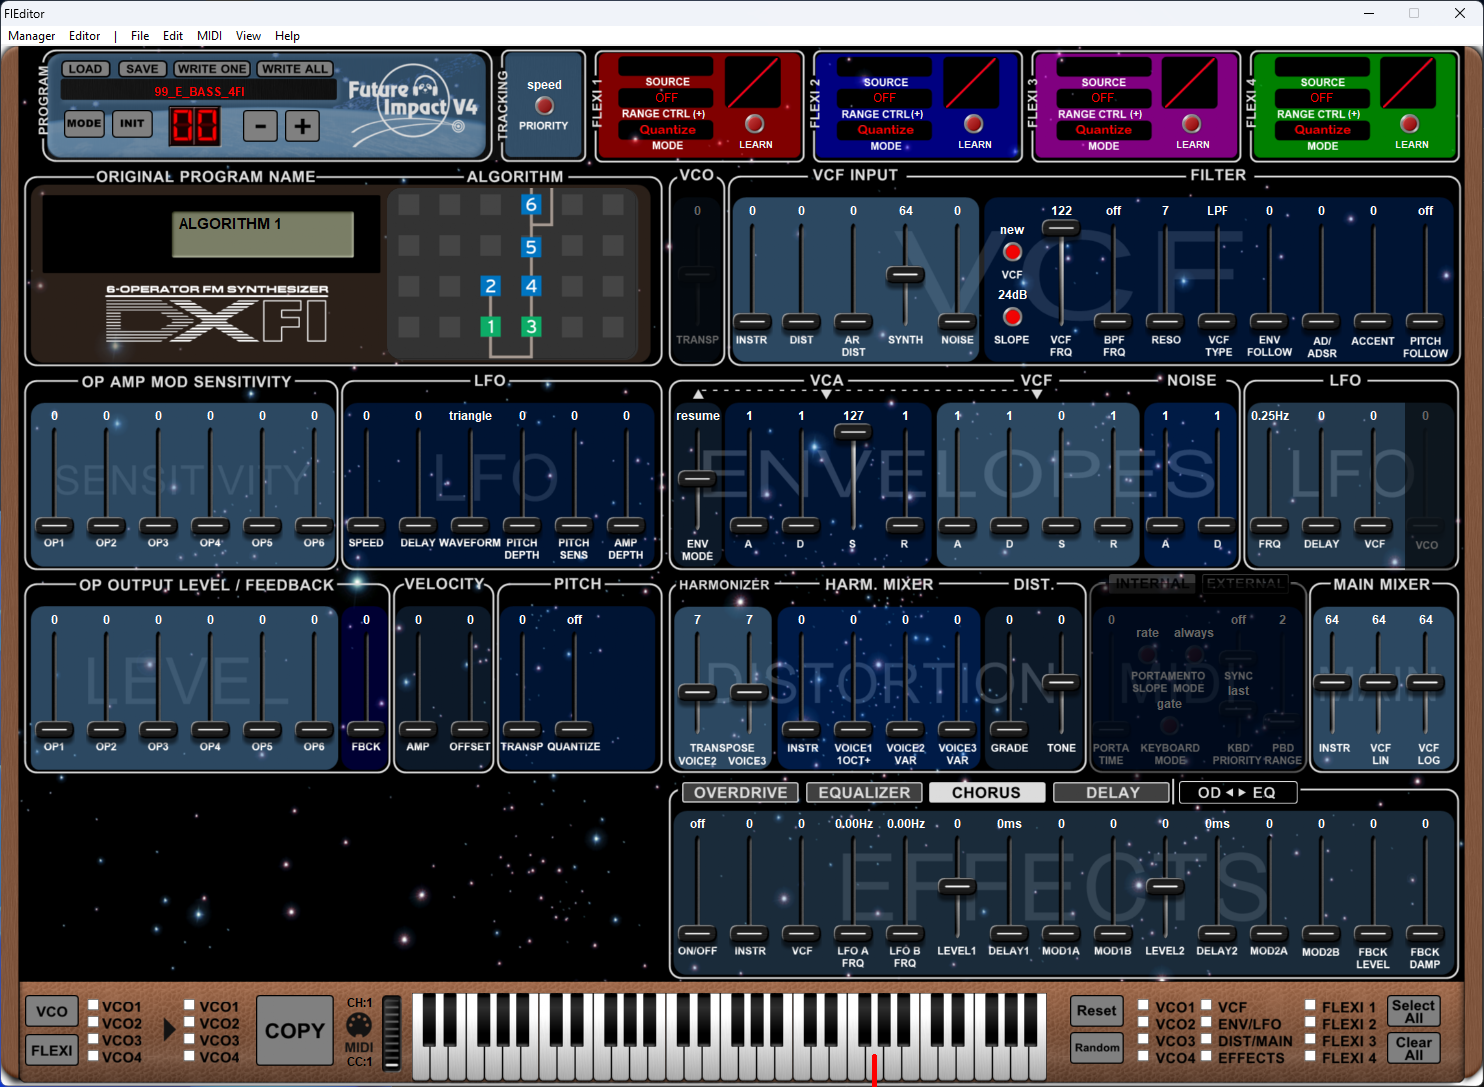Open the Manager menu
1484x1087 pixels.
click(32, 36)
